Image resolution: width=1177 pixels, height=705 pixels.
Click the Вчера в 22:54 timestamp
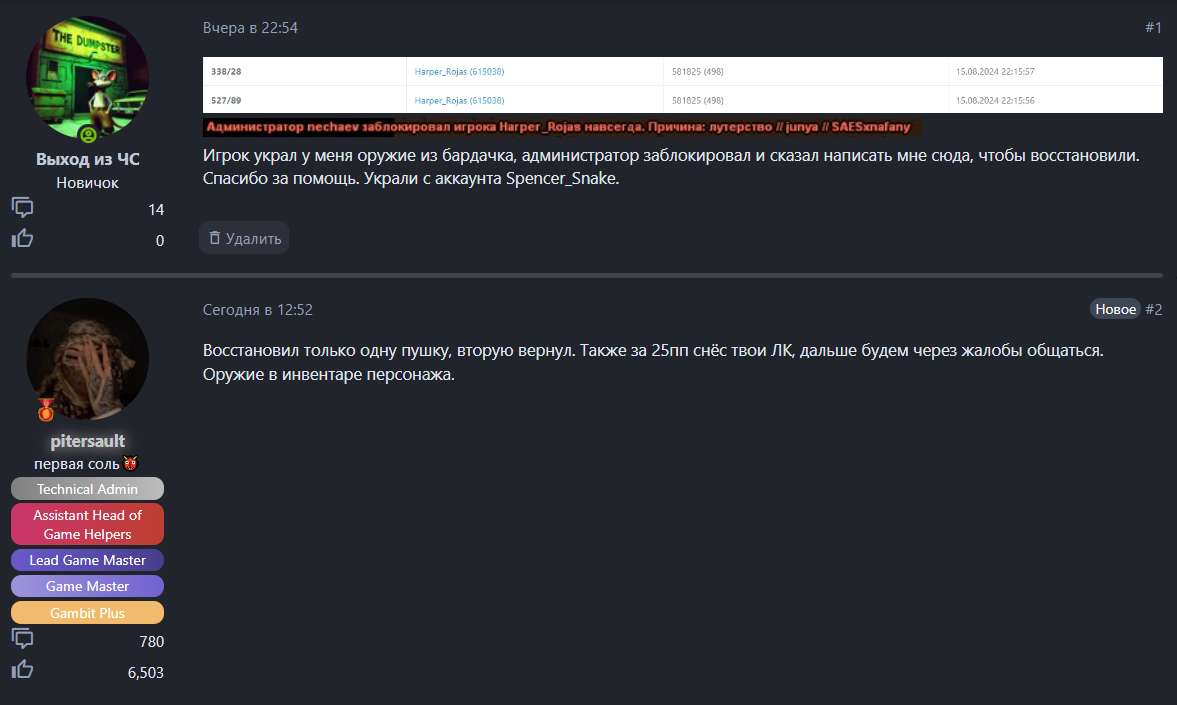pyautogui.click(x=250, y=28)
